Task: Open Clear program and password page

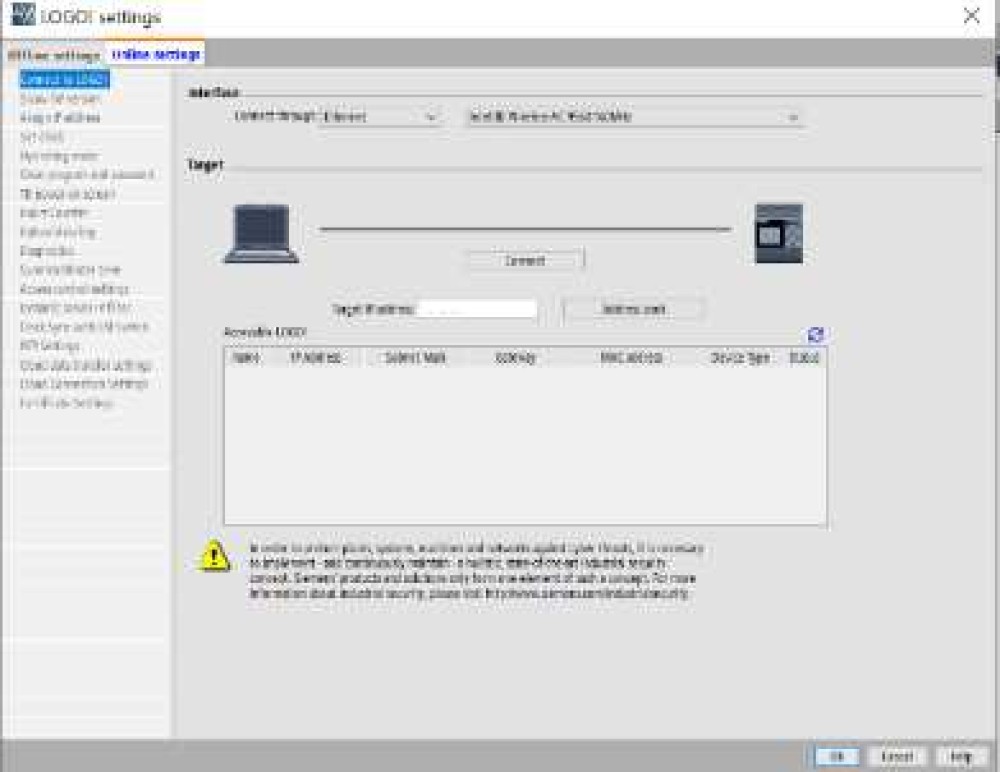Action: 87,175
